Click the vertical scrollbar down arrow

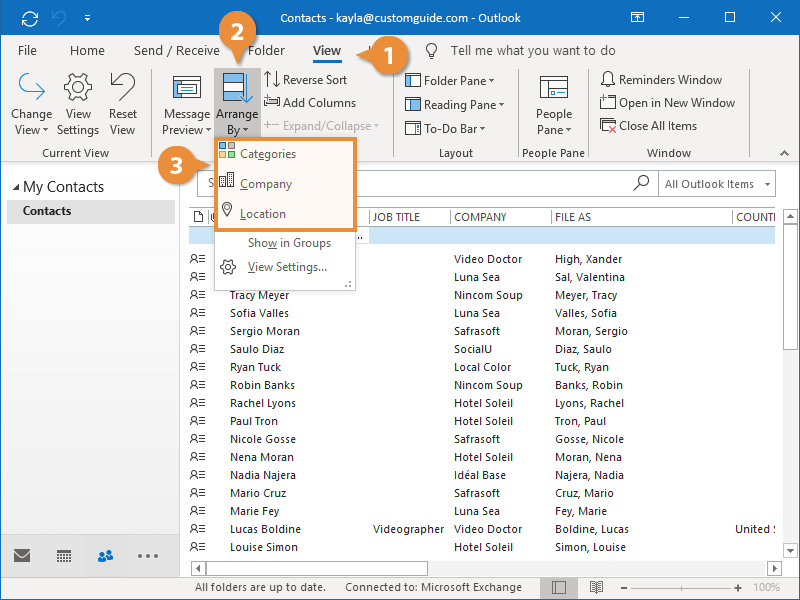(x=790, y=551)
